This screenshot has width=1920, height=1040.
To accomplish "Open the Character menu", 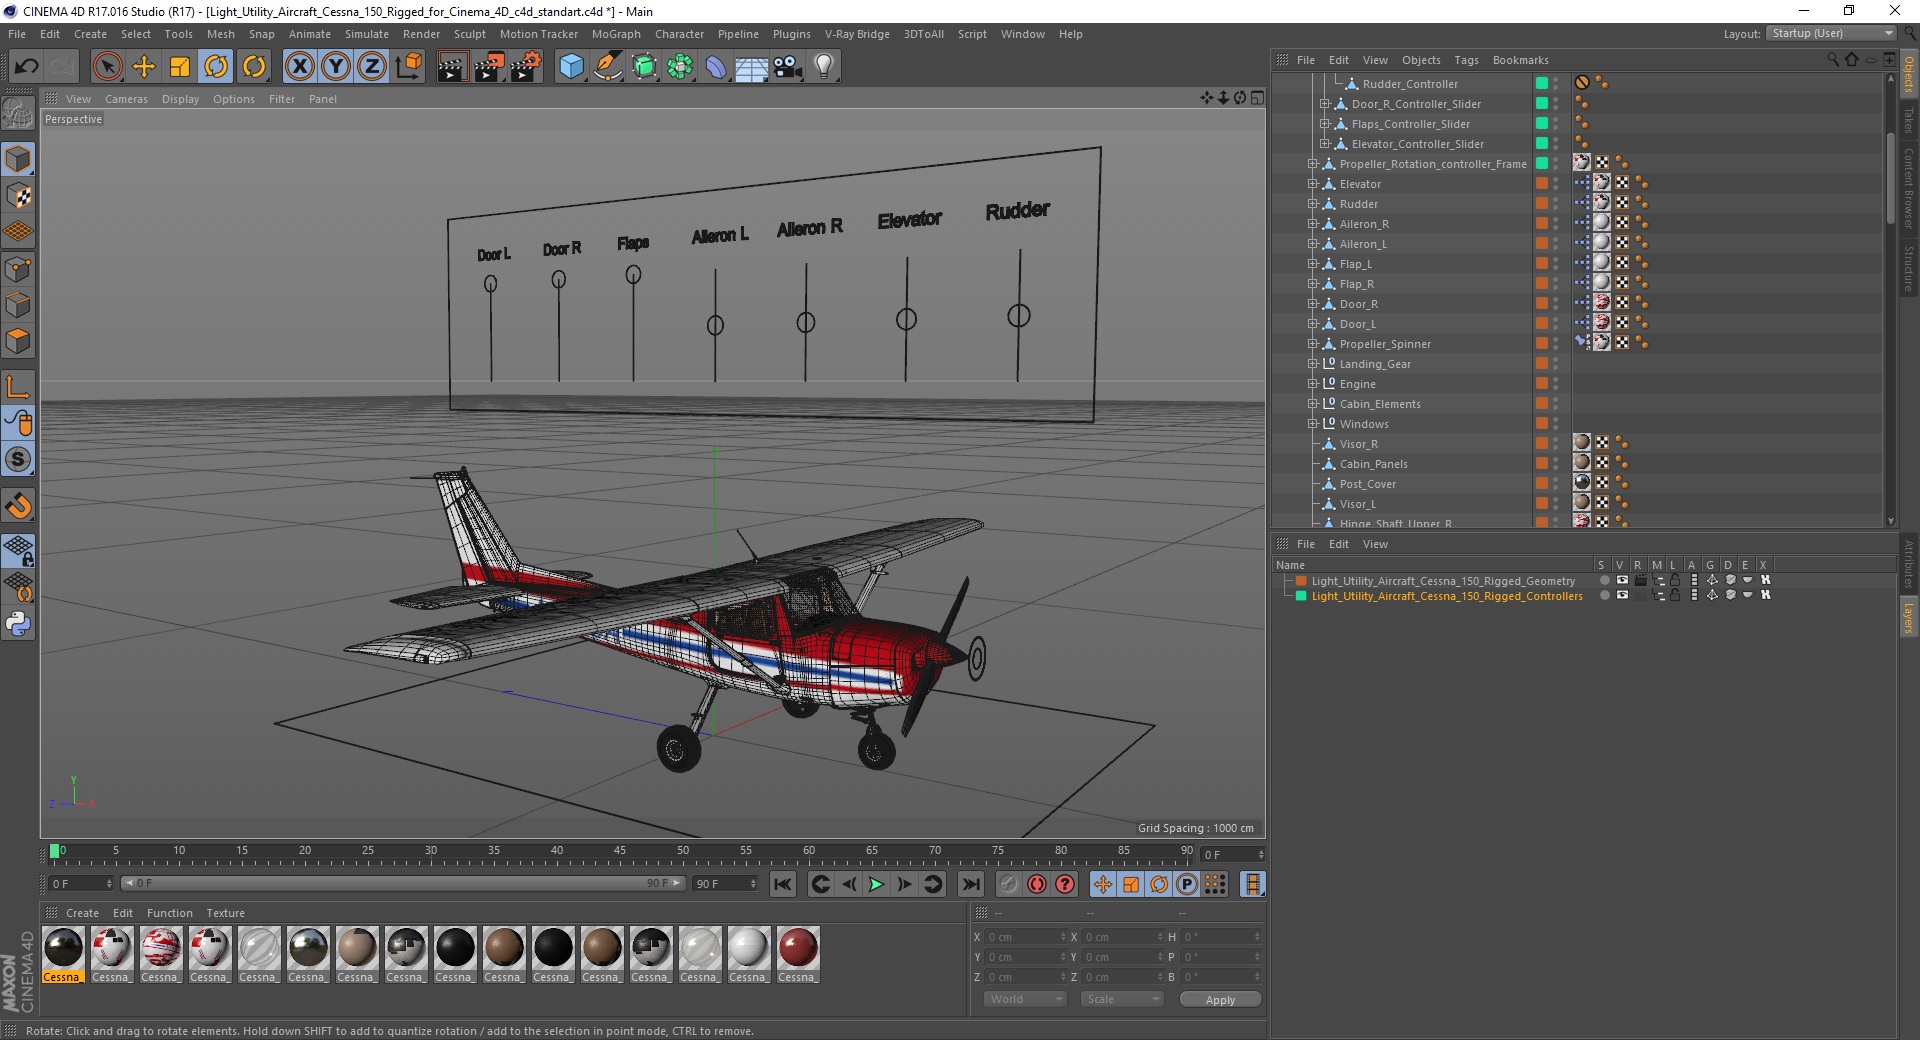I will click(679, 34).
